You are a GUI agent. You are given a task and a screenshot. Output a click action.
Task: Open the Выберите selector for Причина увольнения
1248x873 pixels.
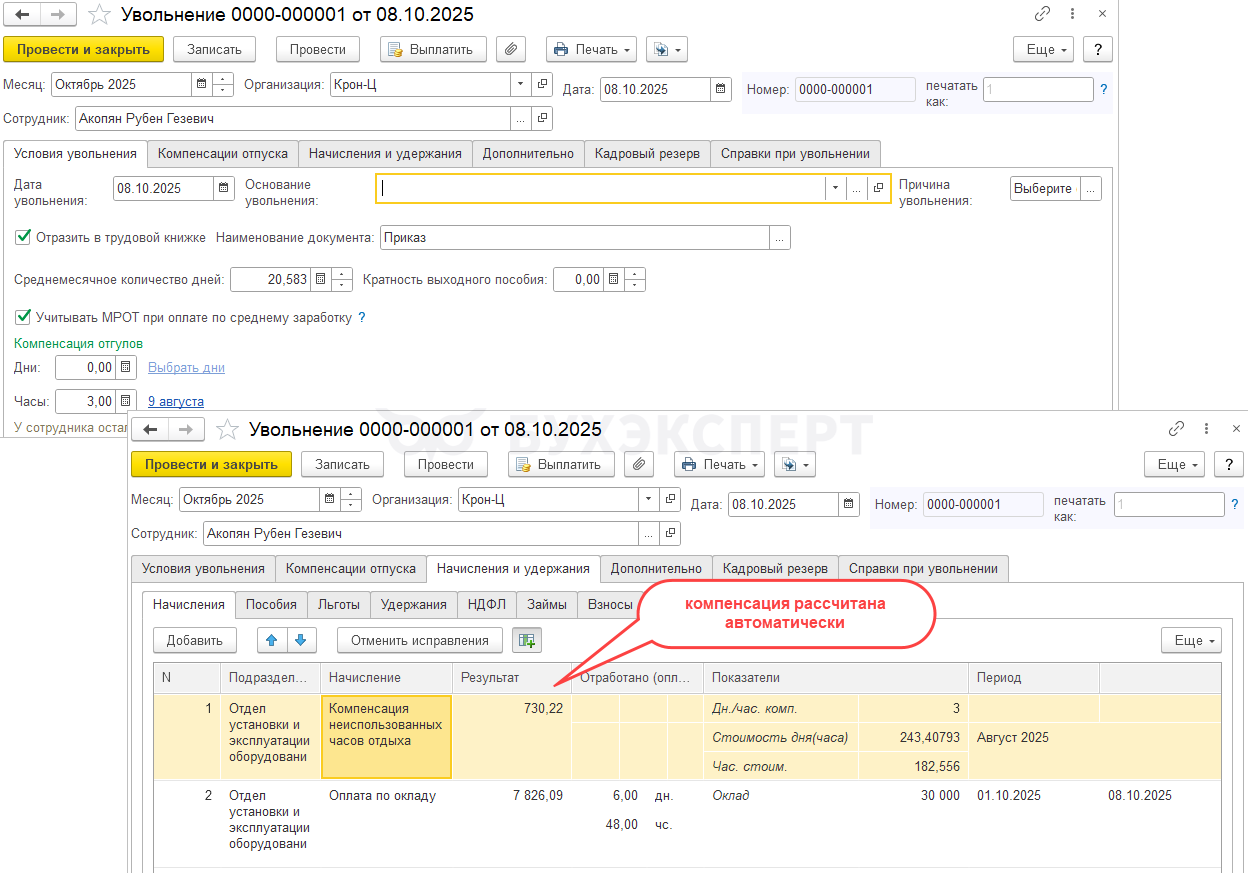[1043, 189]
